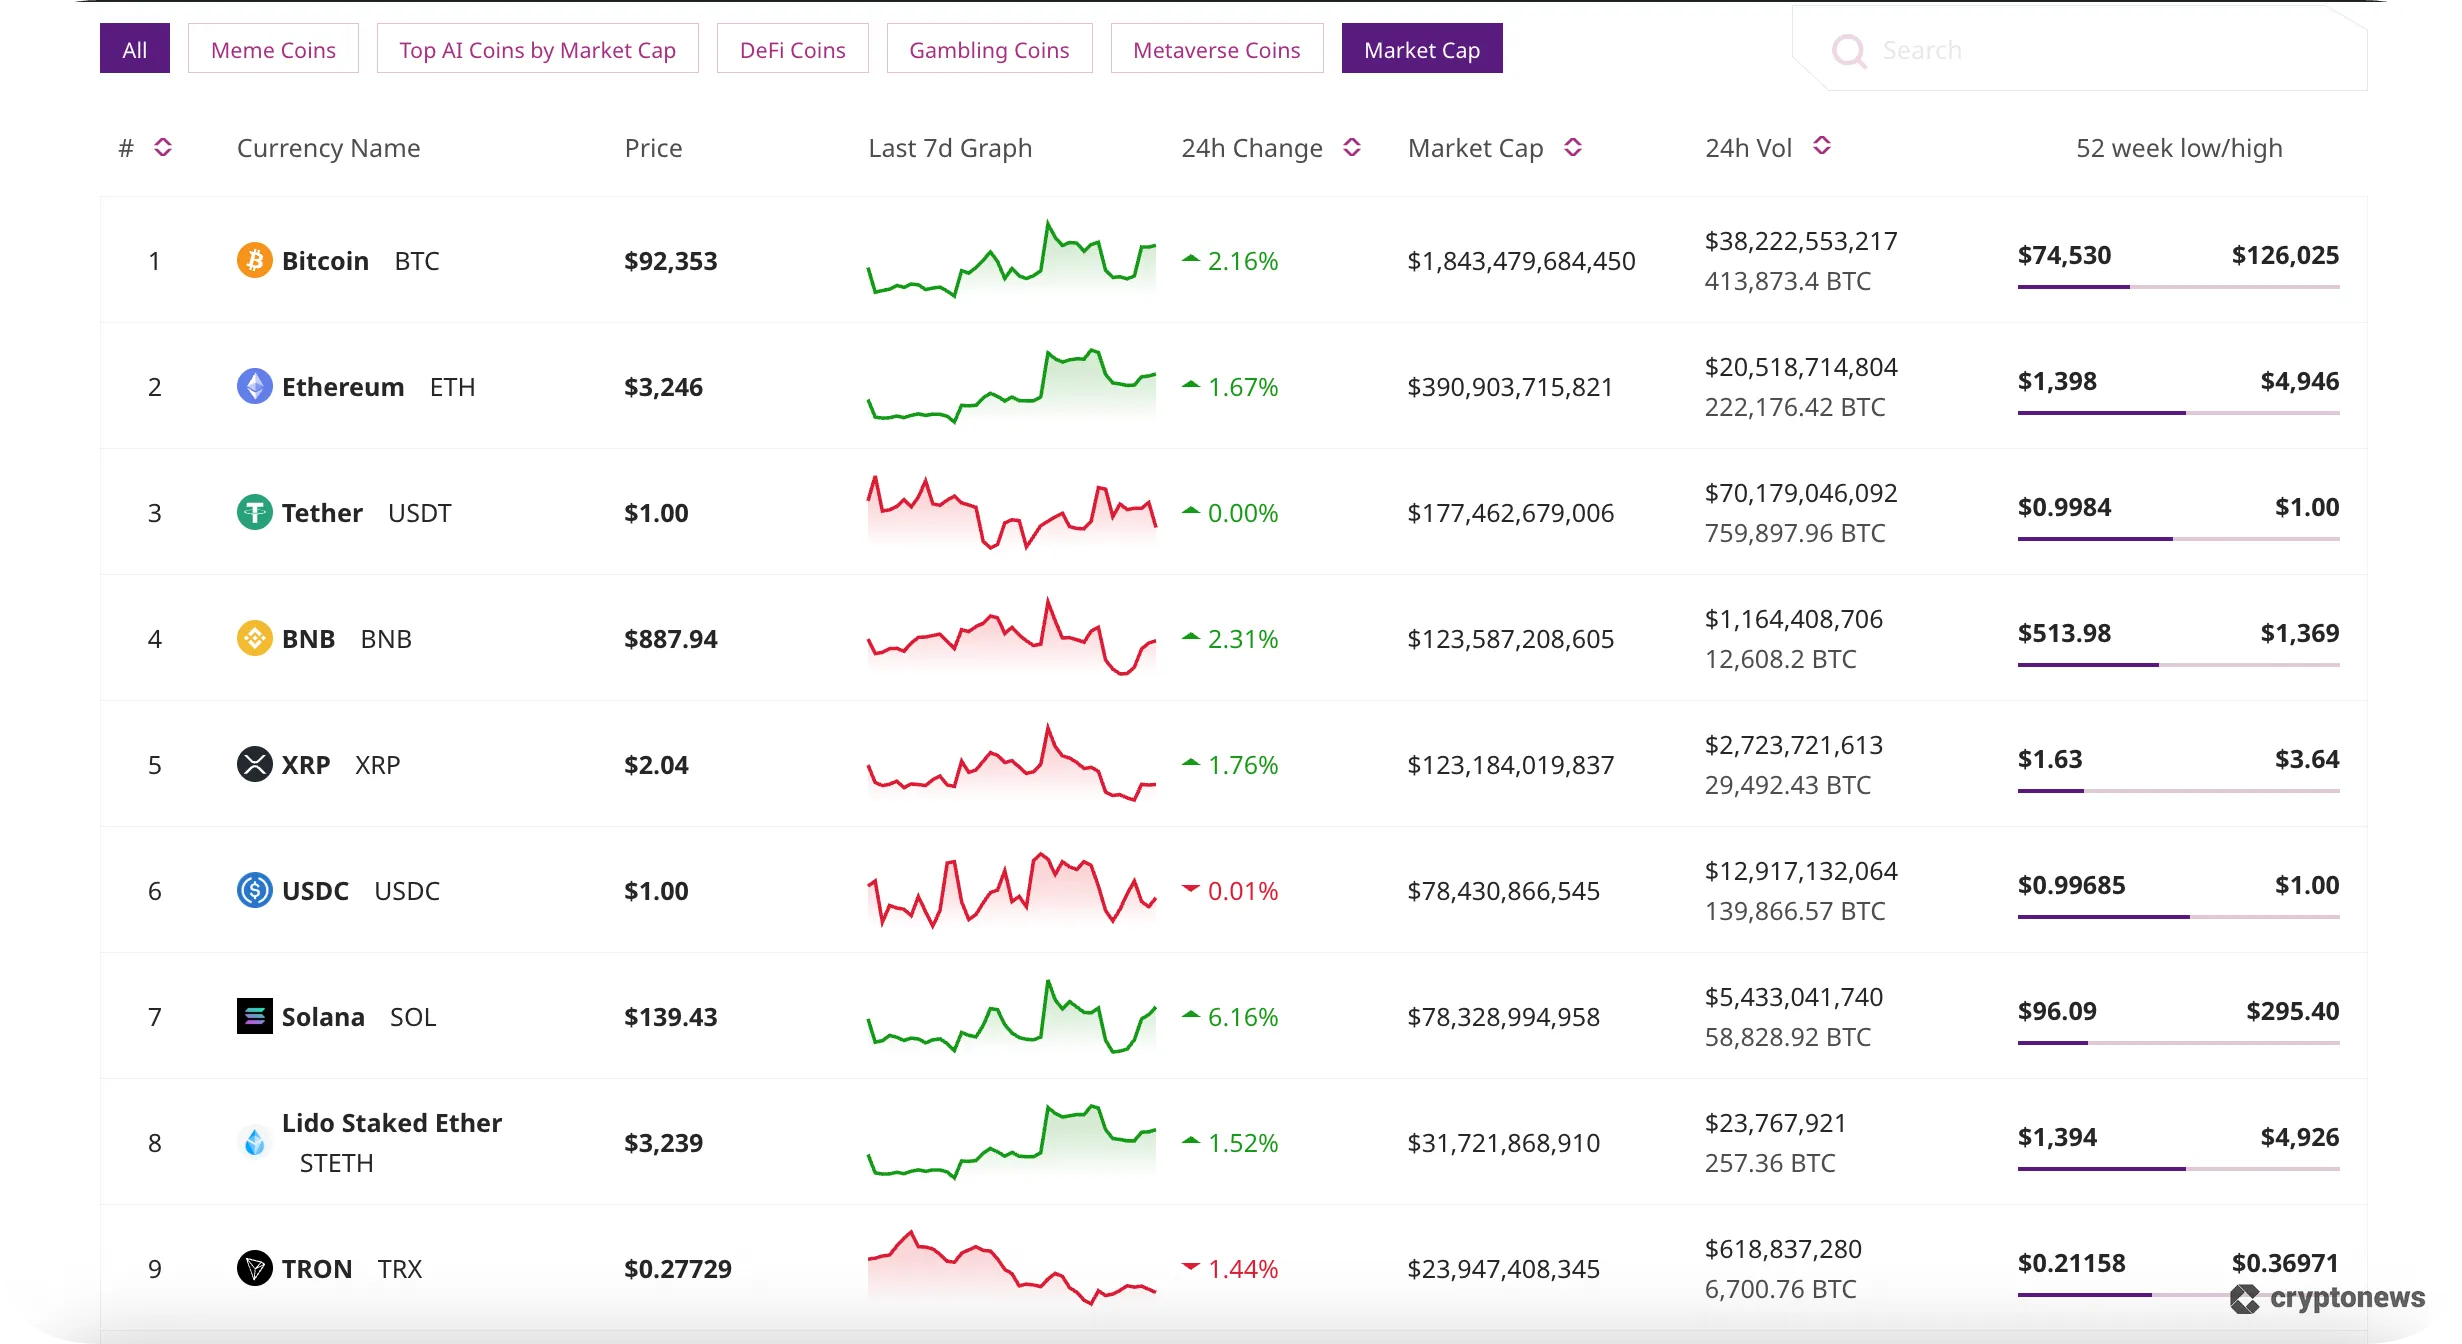
Task: Select the BNB coin icon
Action: [255, 638]
